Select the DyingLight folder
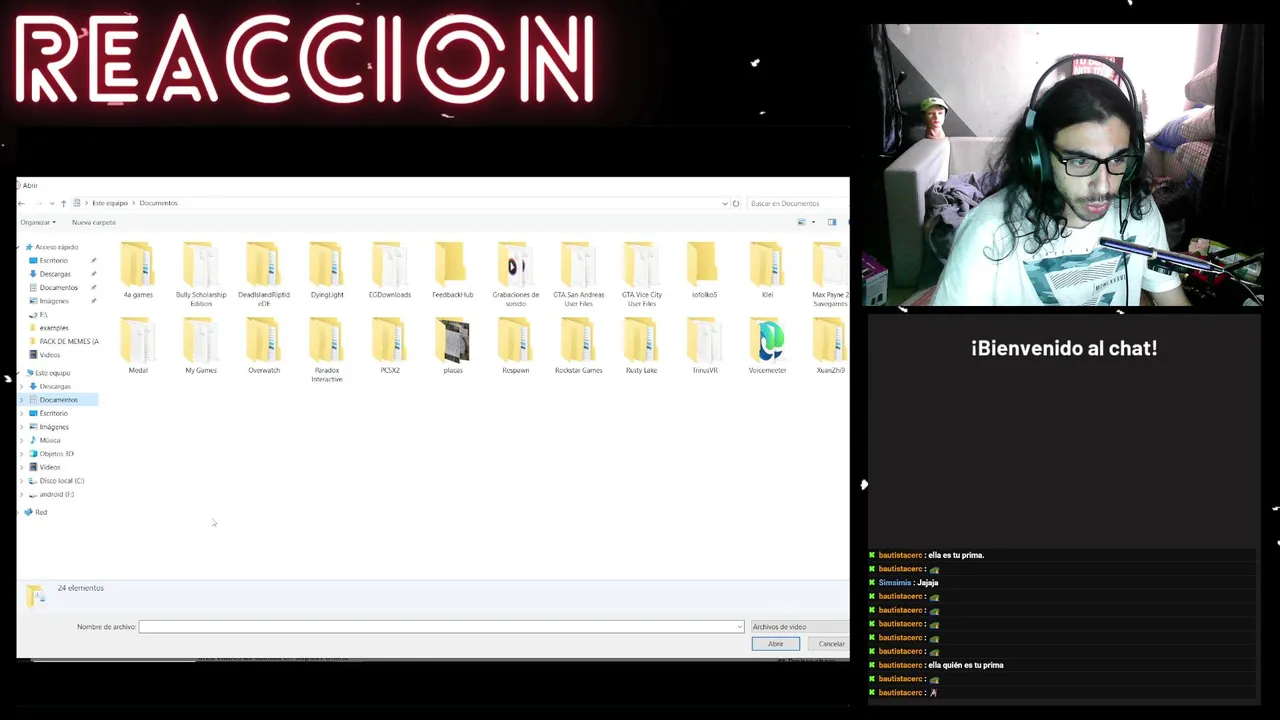Image resolution: width=1280 pixels, height=720 pixels. [327, 271]
